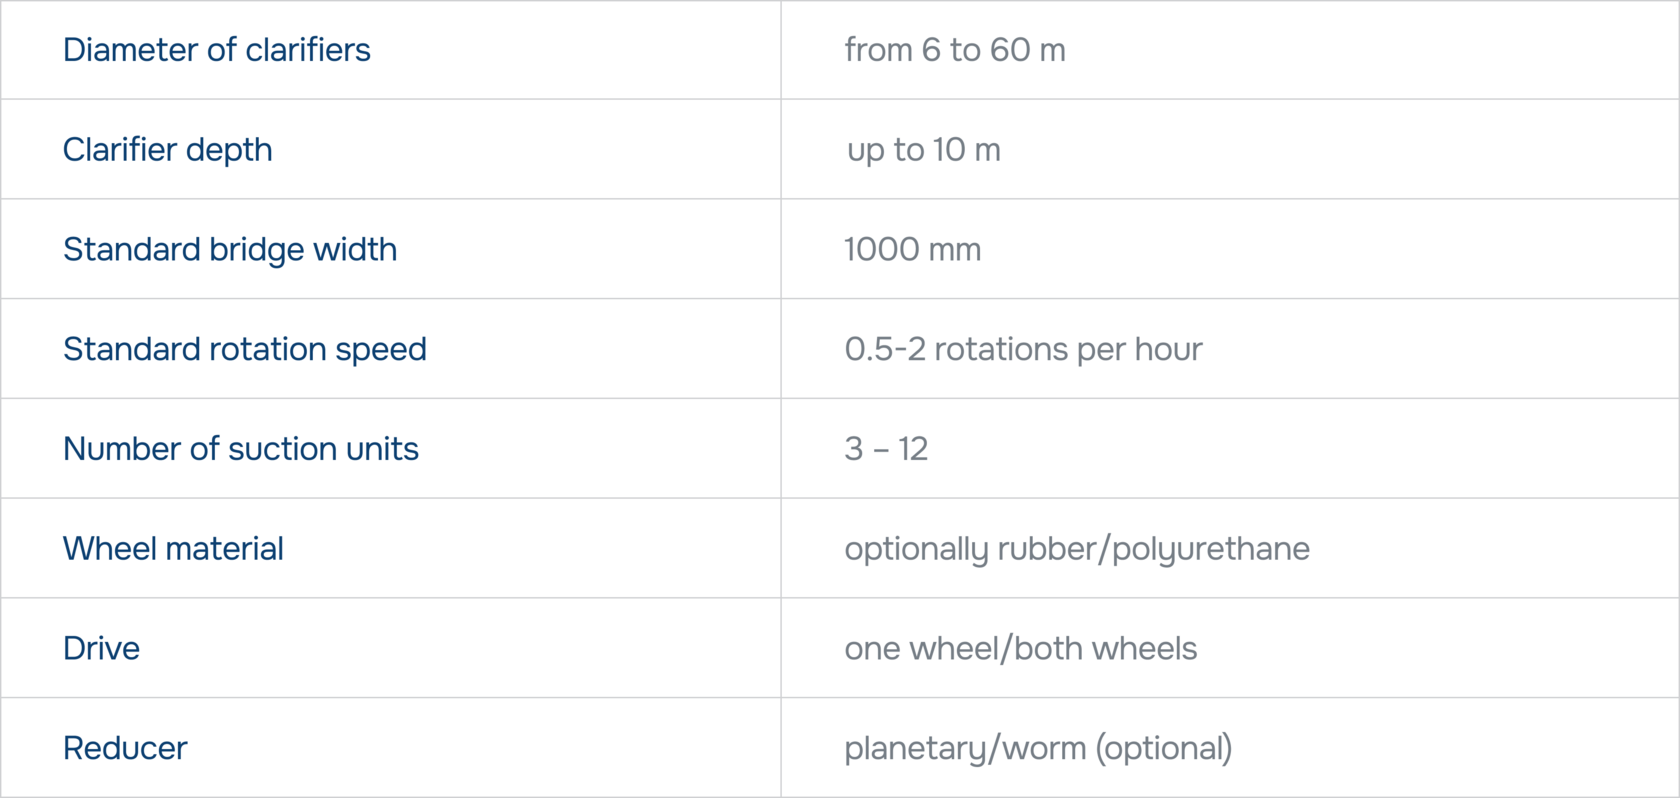Select the 'one wheel/both wheels' value
The height and width of the screenshot is (798, 1680).
tap(1020, 649)
